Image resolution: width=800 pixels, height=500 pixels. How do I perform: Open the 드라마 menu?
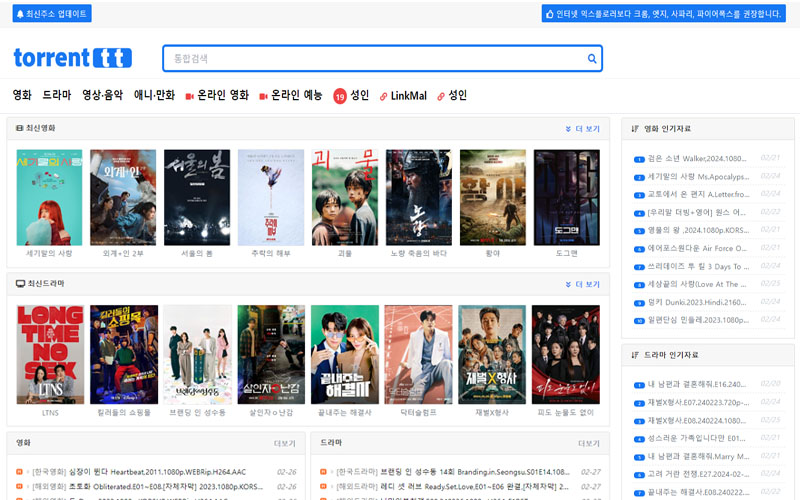point(57,95)
